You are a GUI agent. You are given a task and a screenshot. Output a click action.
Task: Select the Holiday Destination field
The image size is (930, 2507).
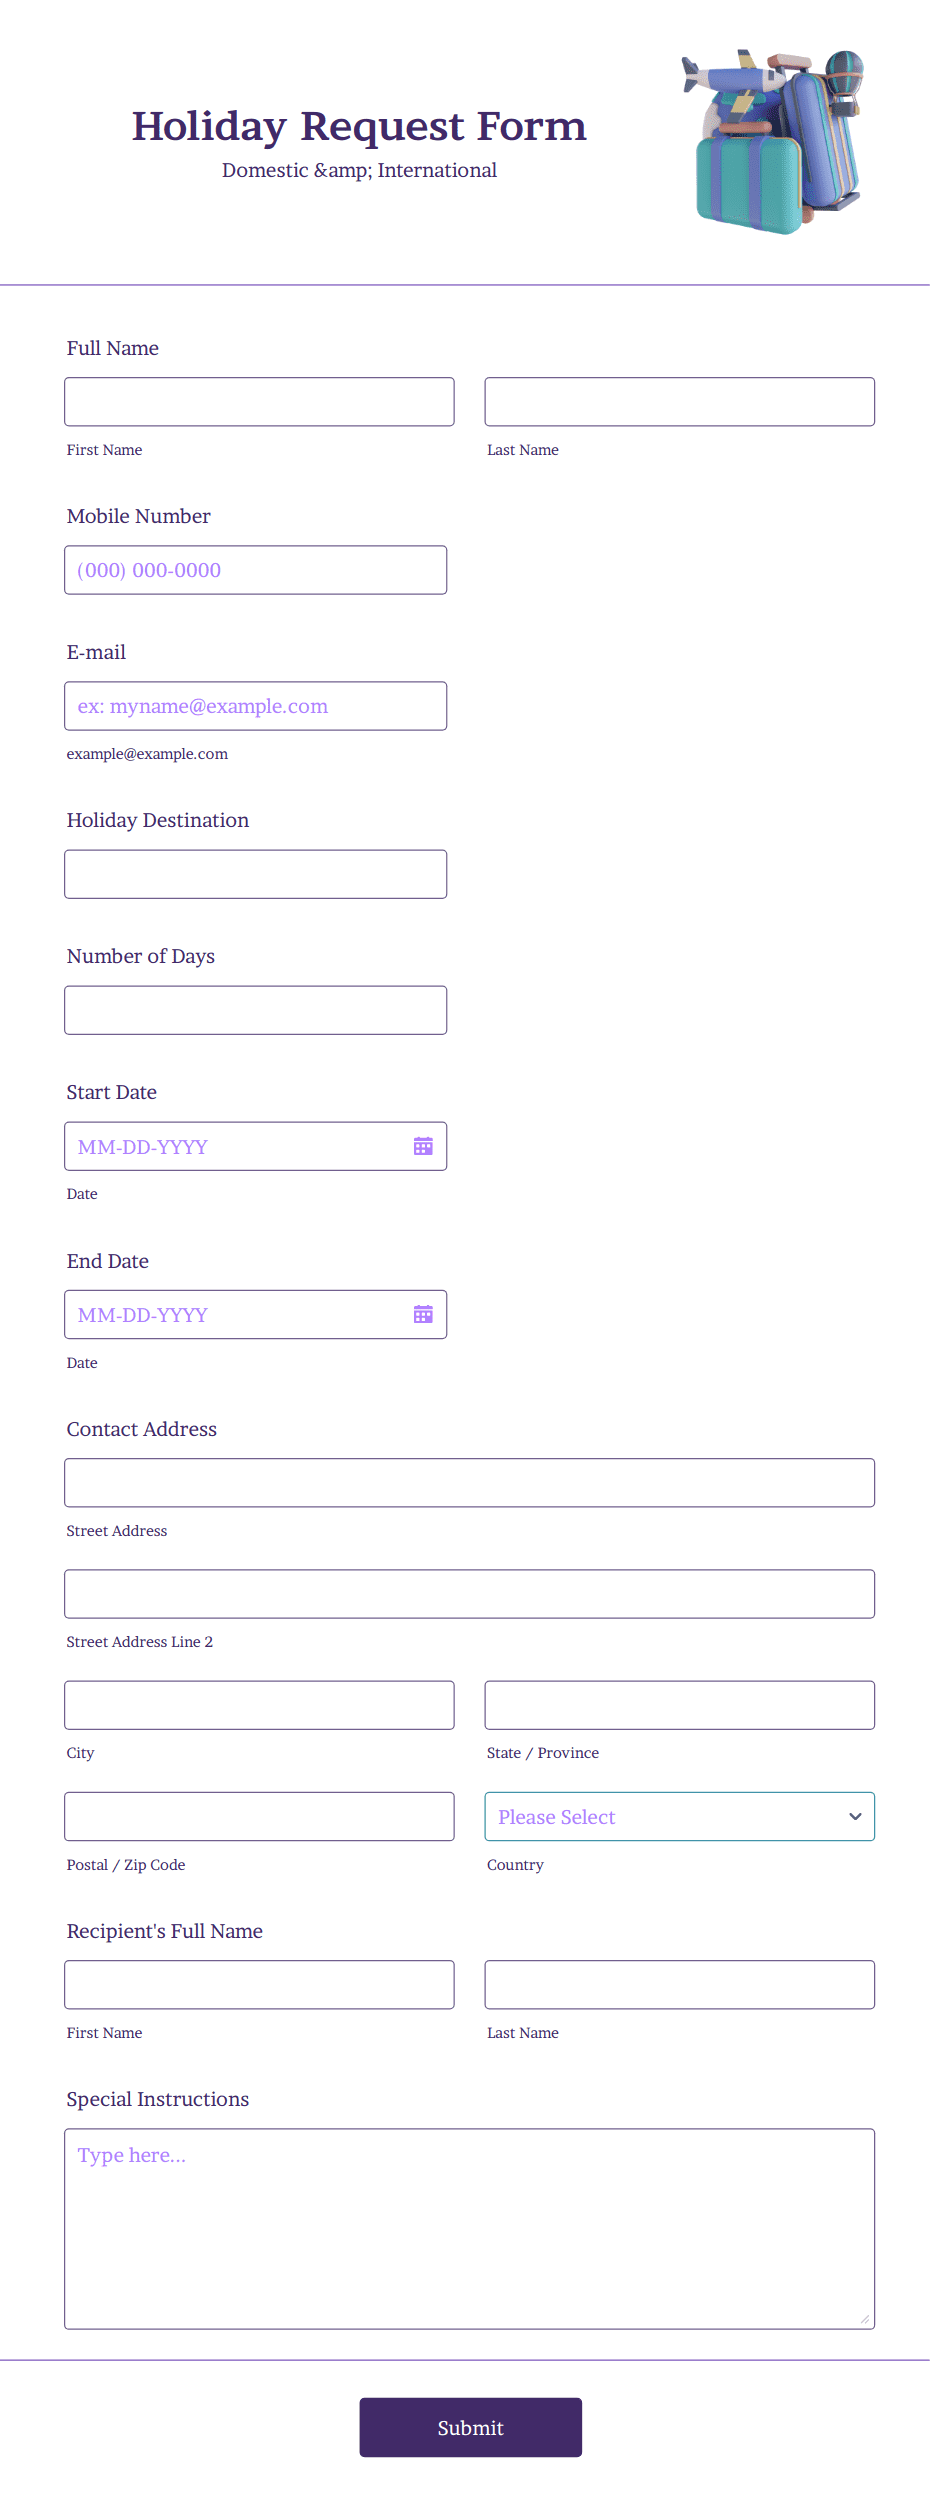pyautogui.click(x=255, y=873)
